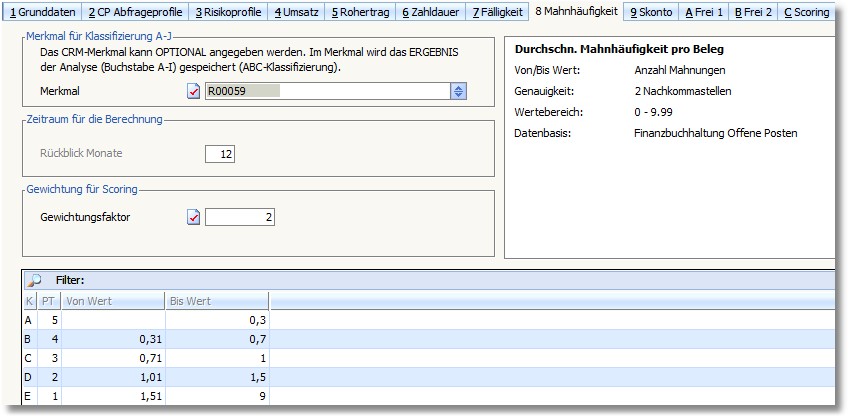Screen dimensions: 849x419
Task: Click the filter magnifier icon
Action: click(x=34, y=280)
